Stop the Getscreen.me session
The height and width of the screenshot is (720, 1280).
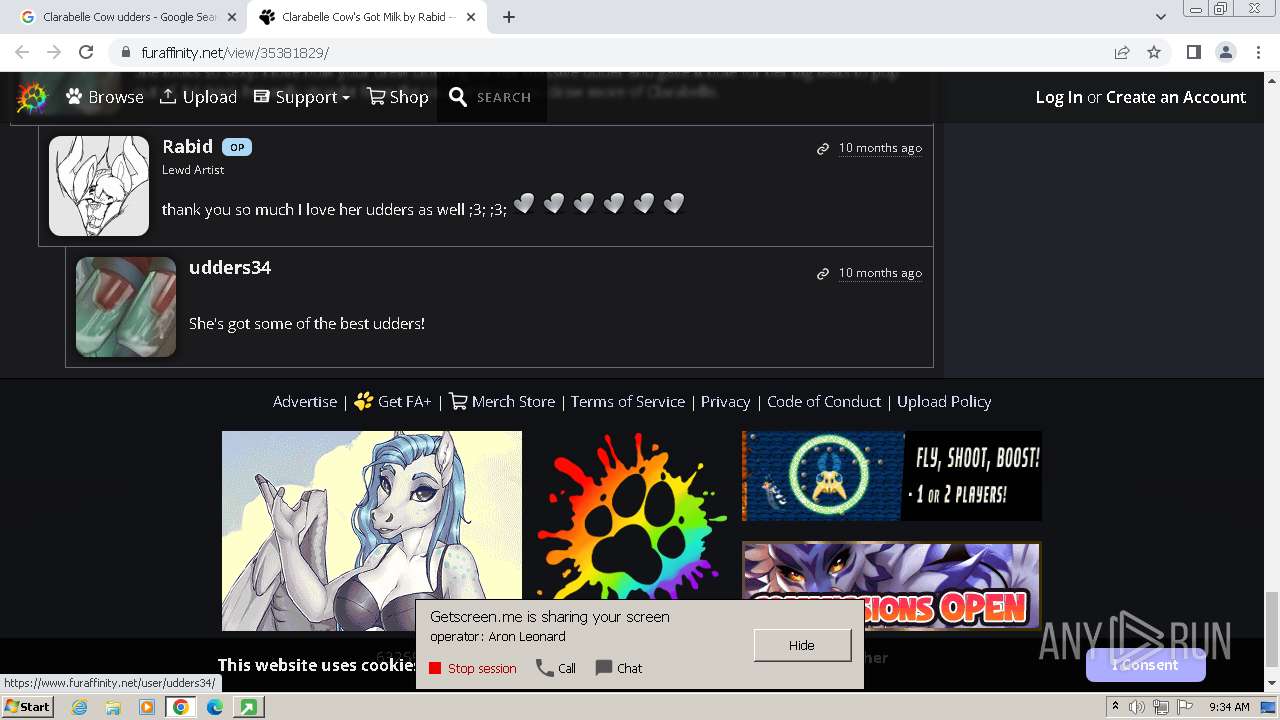(473, 668)
